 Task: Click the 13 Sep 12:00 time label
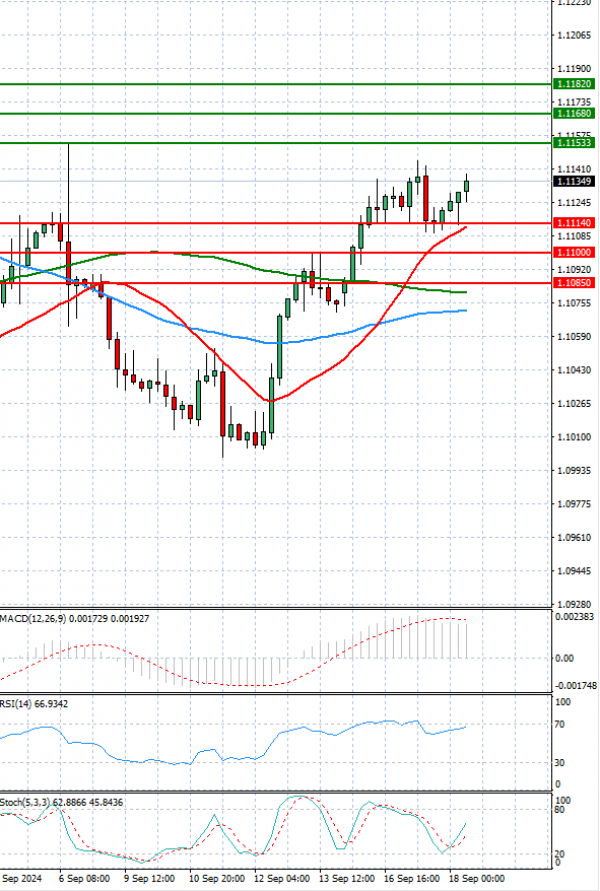click(x=347, y=878)
